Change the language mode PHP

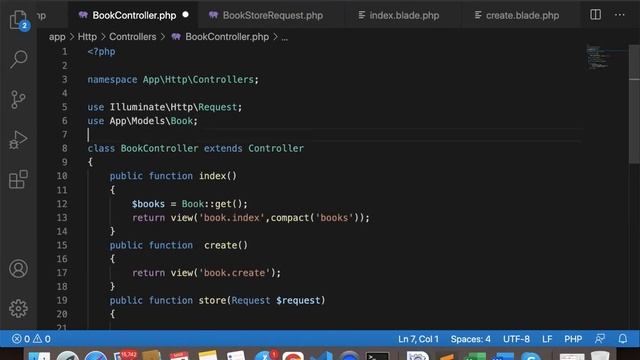point(573,339)
